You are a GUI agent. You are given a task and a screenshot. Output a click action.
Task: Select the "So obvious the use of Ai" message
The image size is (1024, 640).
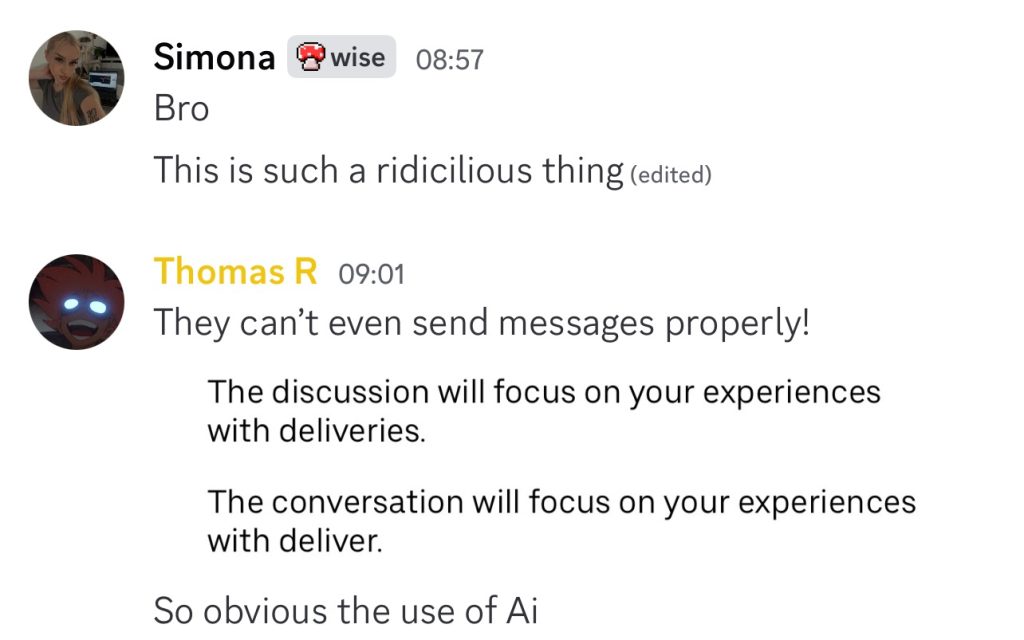[345, 610]
